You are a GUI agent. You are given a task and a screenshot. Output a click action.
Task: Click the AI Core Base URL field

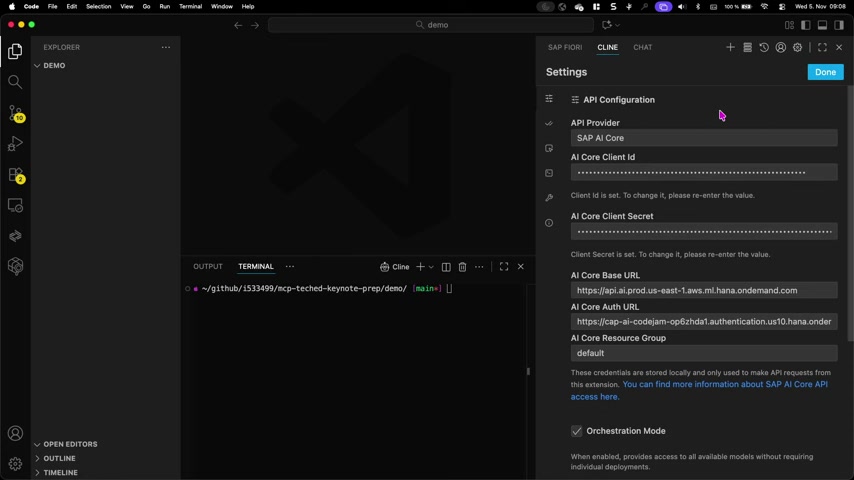(x=704, y=290)
